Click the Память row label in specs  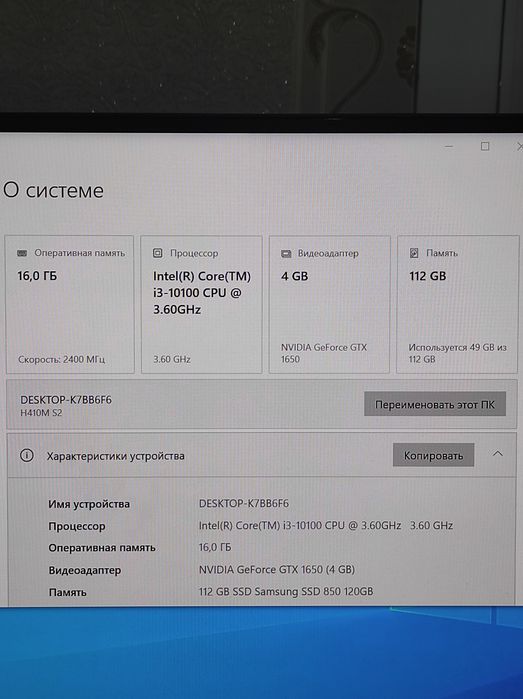pyautogui.click(x=67, y=592)
